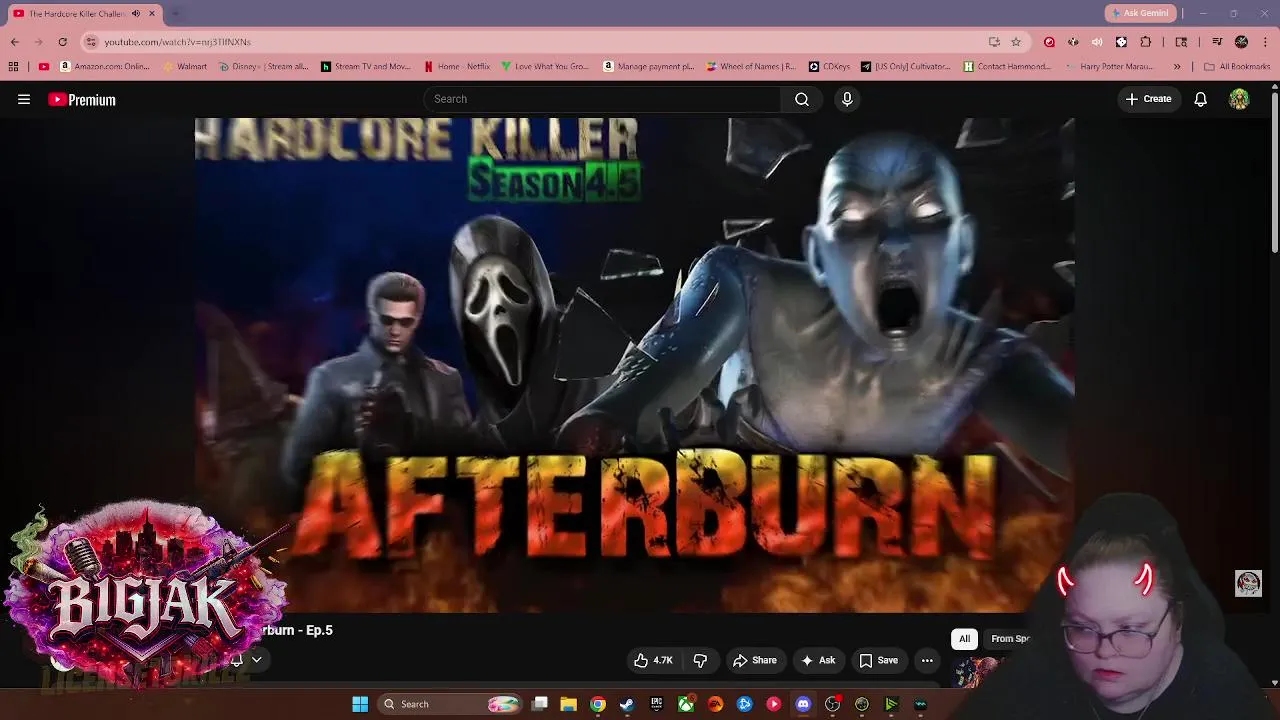Viewport: 1280px width, 720px height.
Task: Open YouTube account avatar menu
Action: coord(1239,99)
